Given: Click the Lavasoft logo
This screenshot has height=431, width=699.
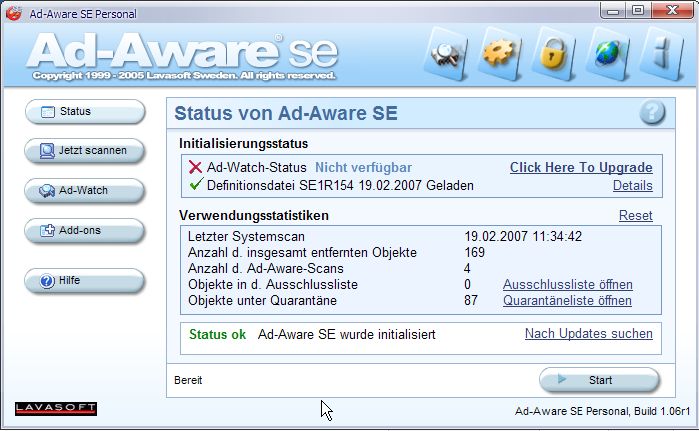Looking at the screenshot, I should point(56,408).
